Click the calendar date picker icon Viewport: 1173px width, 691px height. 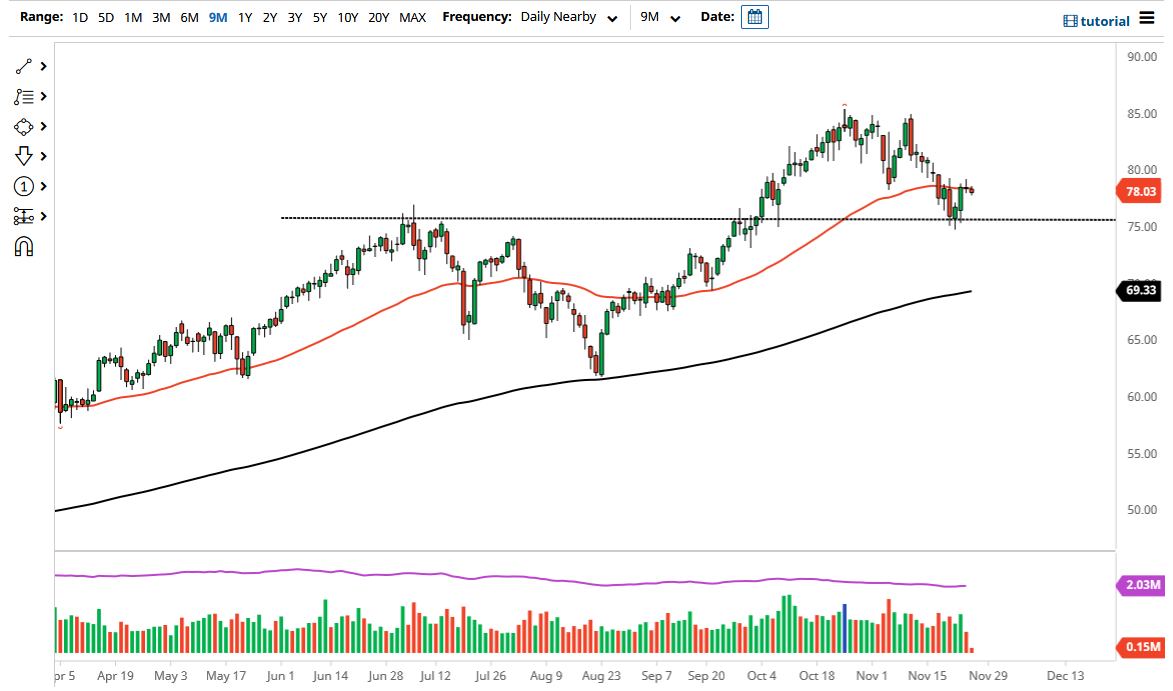[x=754, y=16]
